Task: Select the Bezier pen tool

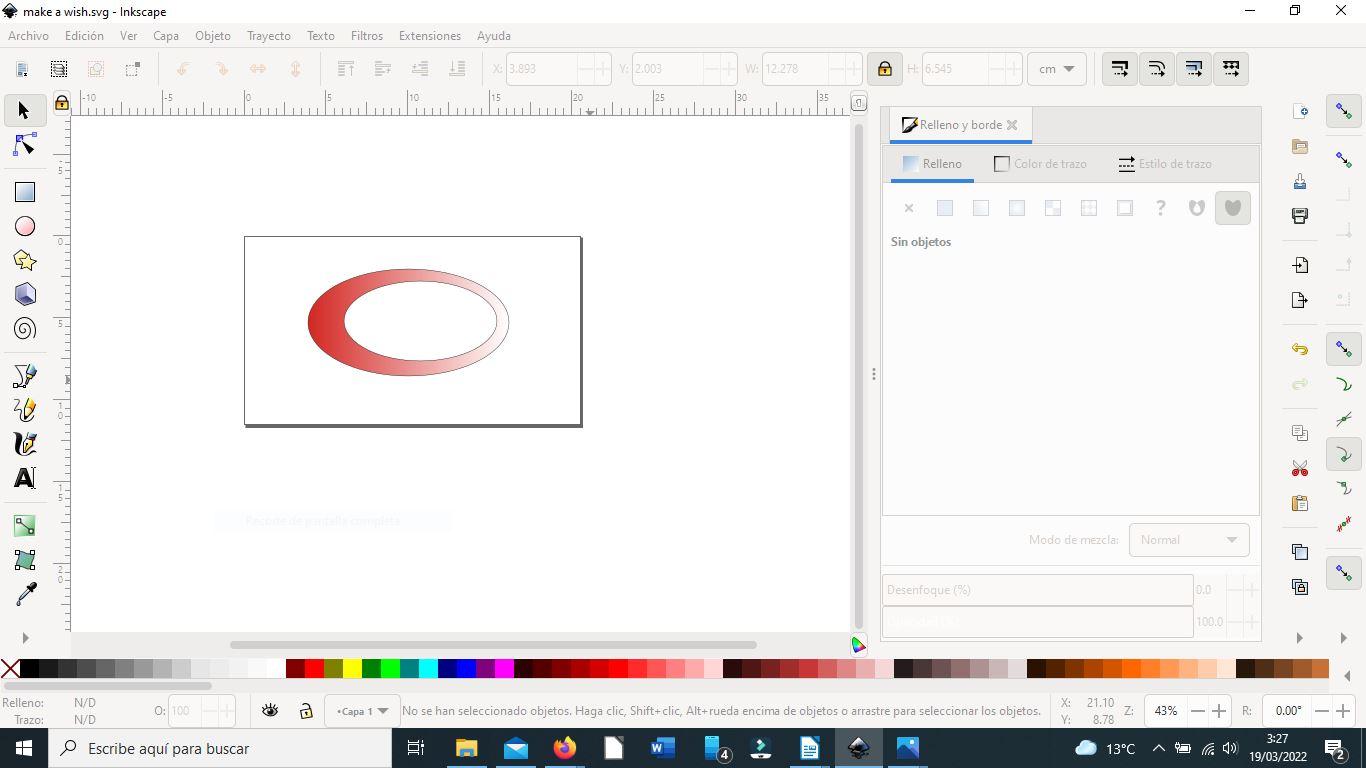Action: tap(24, 376)
